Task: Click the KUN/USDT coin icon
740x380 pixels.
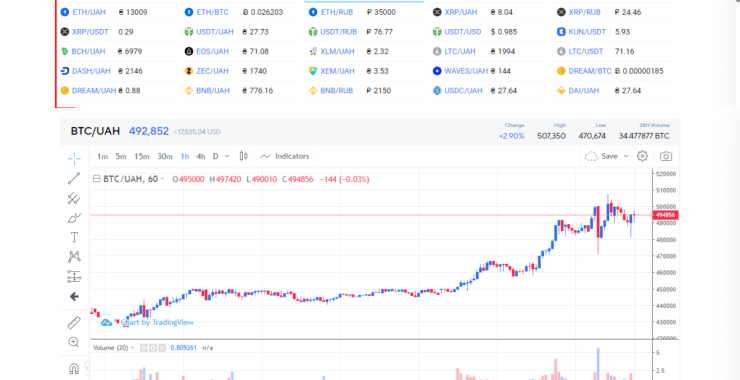Action: point(561,32)
